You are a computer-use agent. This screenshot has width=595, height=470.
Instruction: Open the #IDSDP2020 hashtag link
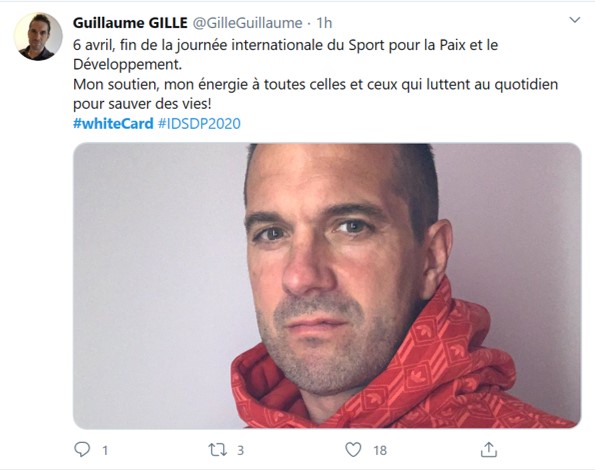click(199, 124)
